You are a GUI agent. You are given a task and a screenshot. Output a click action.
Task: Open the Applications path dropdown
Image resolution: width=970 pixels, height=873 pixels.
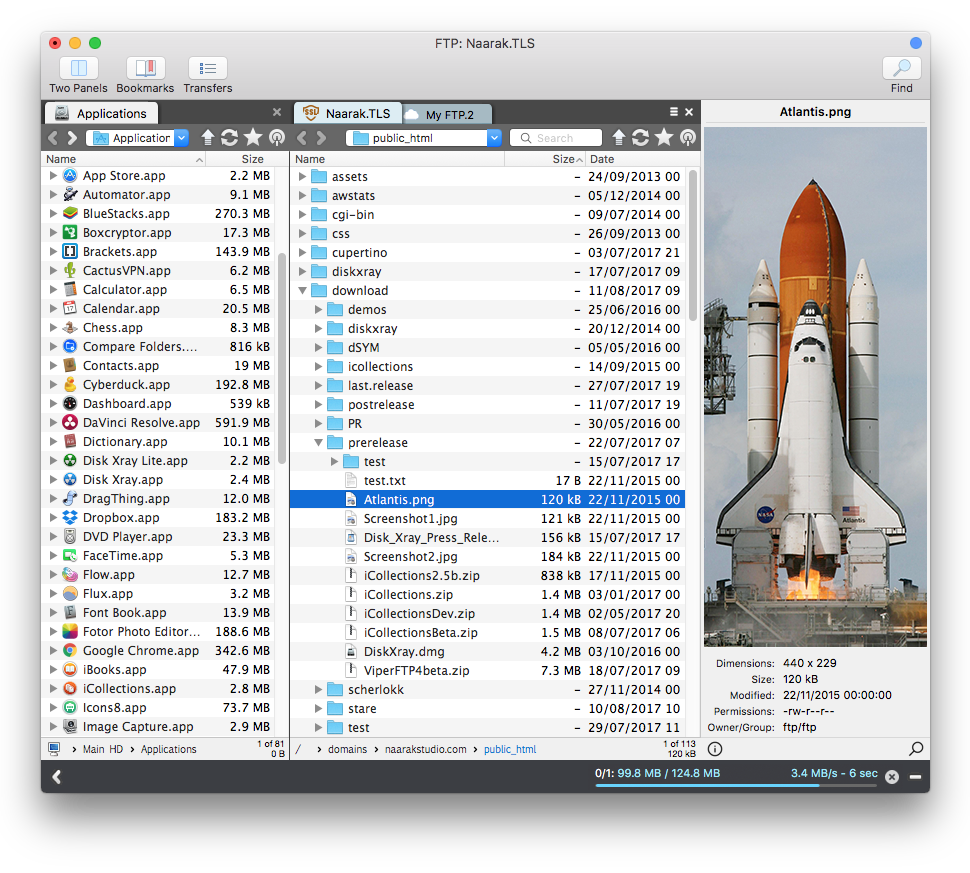click(181, 137)
